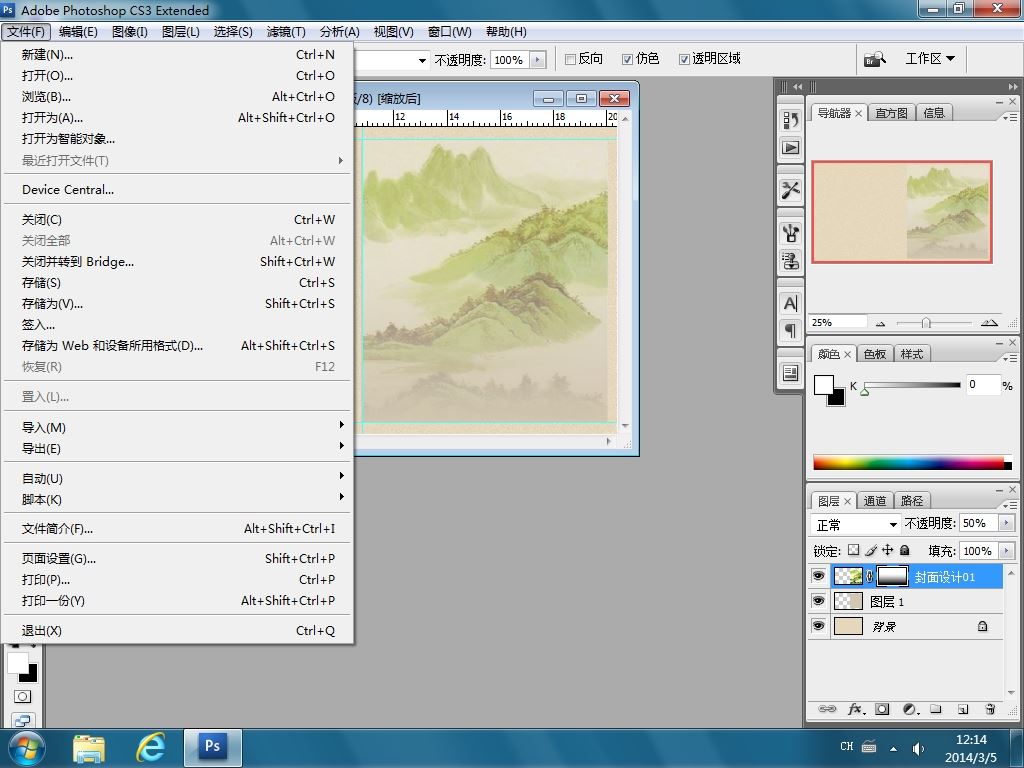Toggle Lock position move icon
This screenshot has width=1024, height=768.
click(x=888, y=550)
